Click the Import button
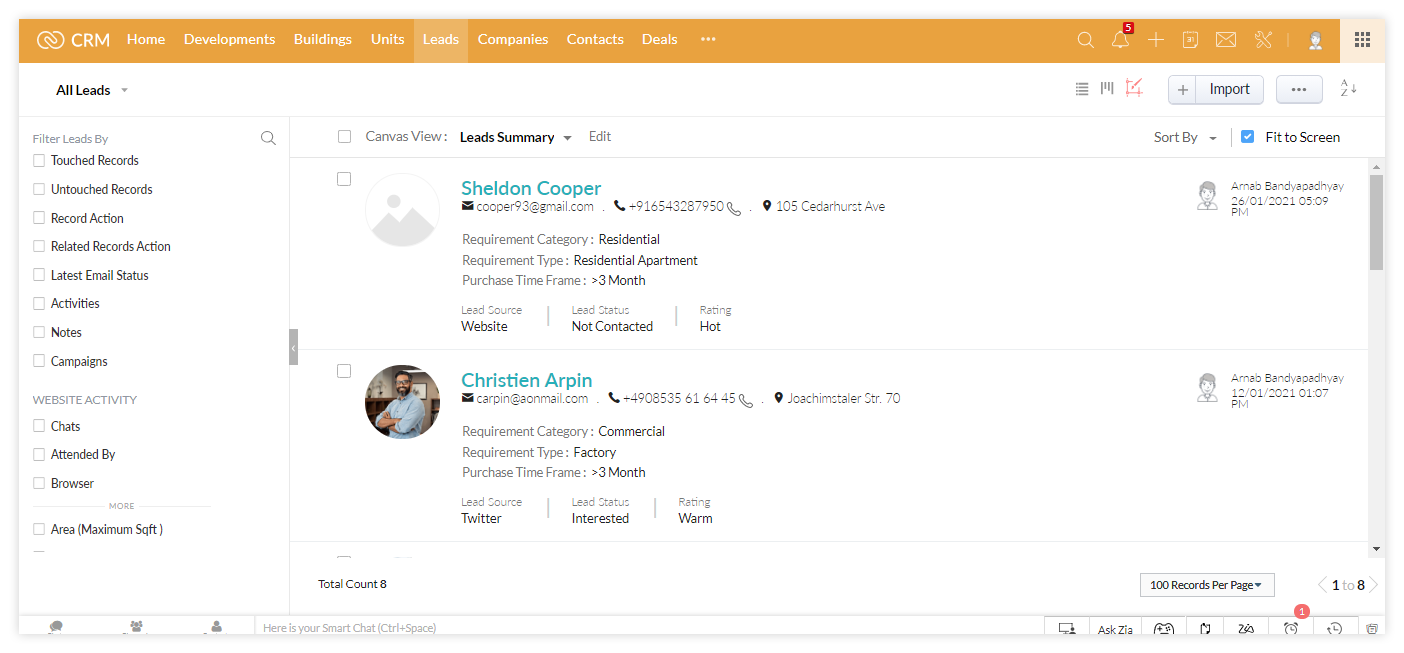 [1230, 89]
